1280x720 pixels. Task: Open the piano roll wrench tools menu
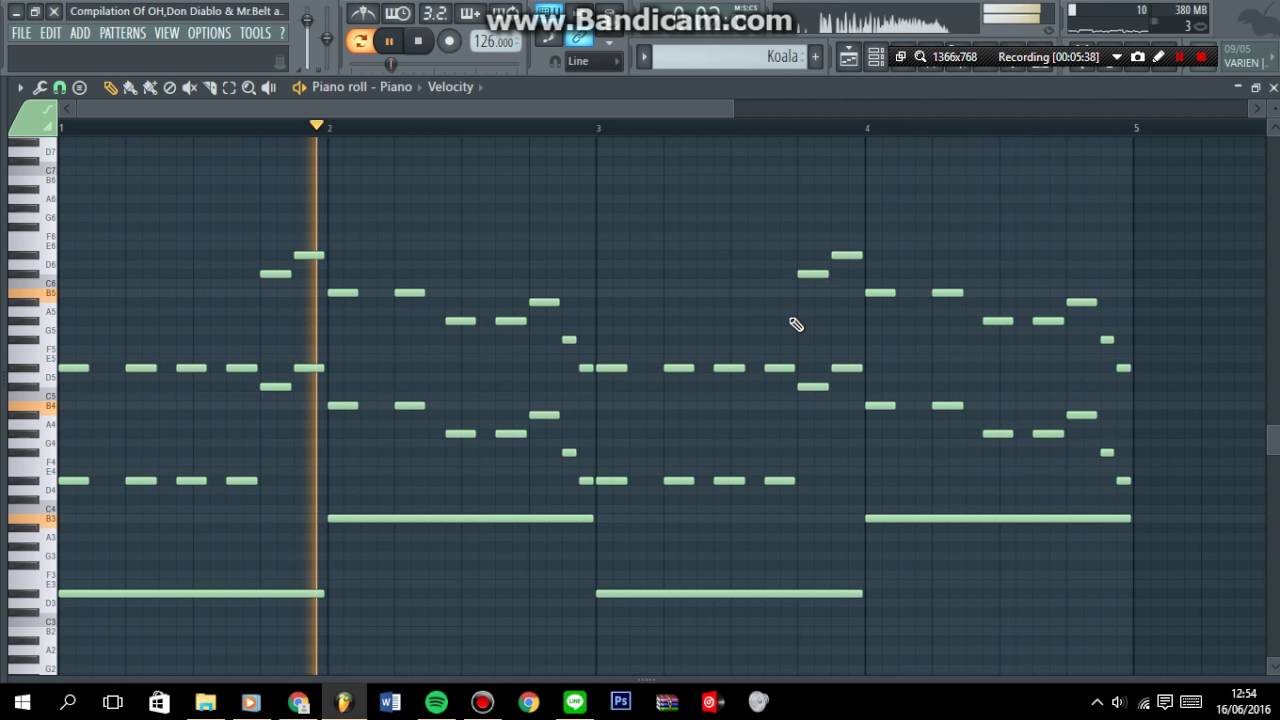(x=40, y=88)
